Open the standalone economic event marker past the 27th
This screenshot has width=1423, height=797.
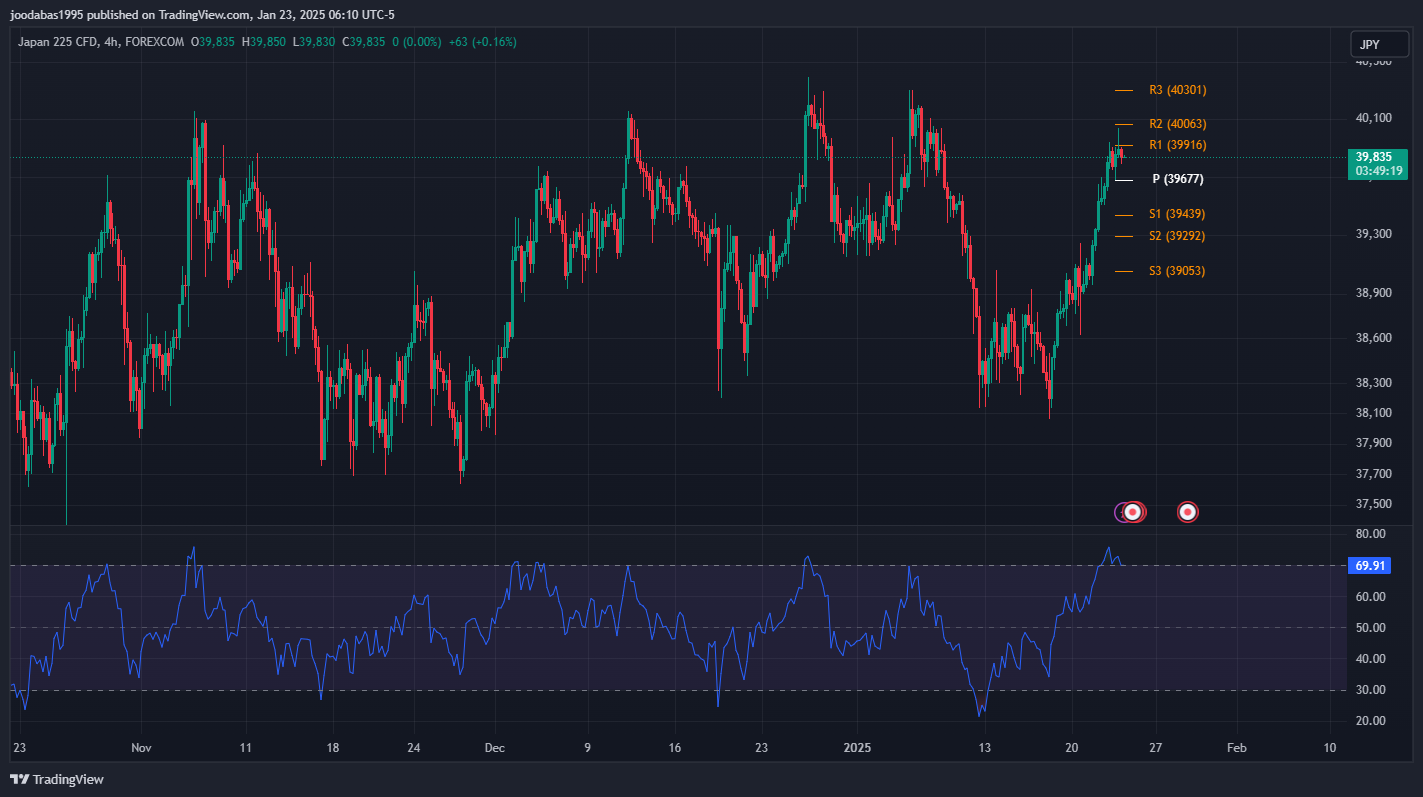pos(1187,512)
